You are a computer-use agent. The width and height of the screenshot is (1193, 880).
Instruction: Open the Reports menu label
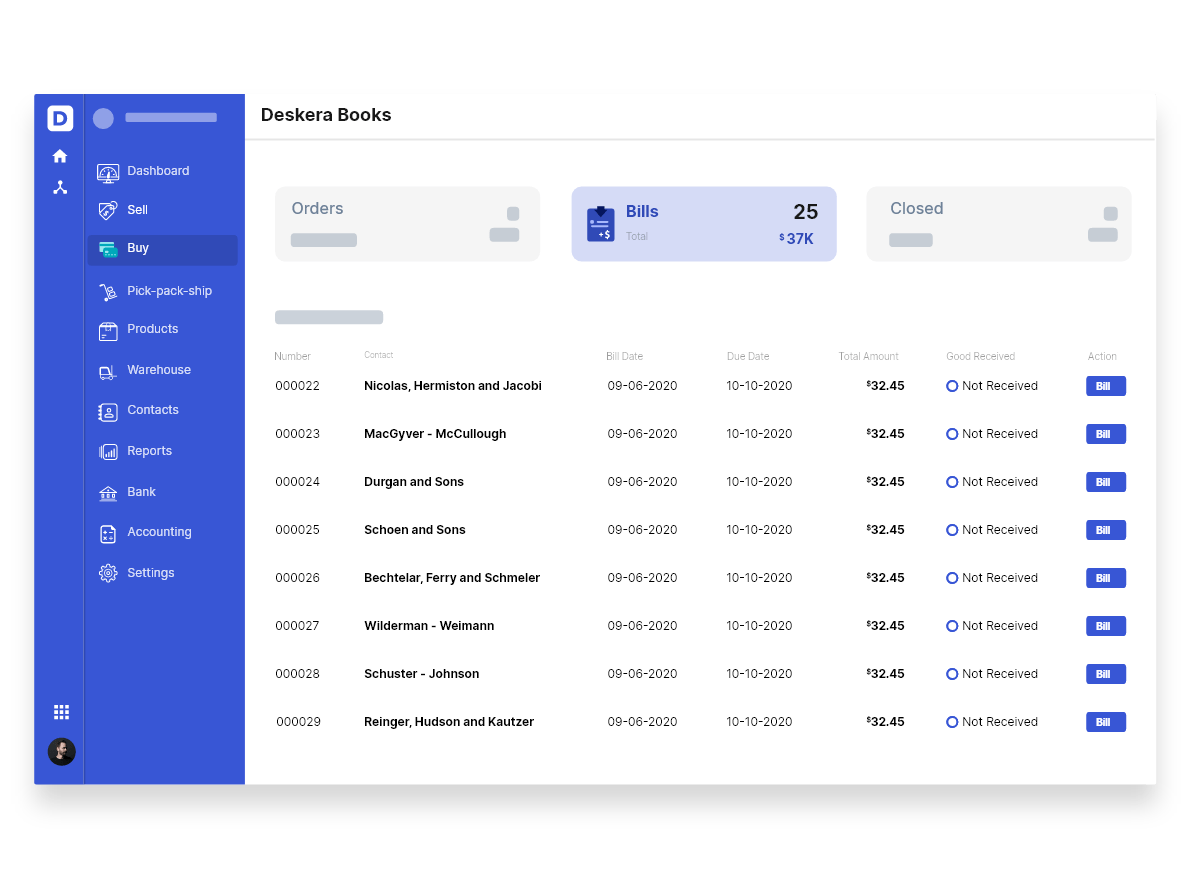pos(150,450)
